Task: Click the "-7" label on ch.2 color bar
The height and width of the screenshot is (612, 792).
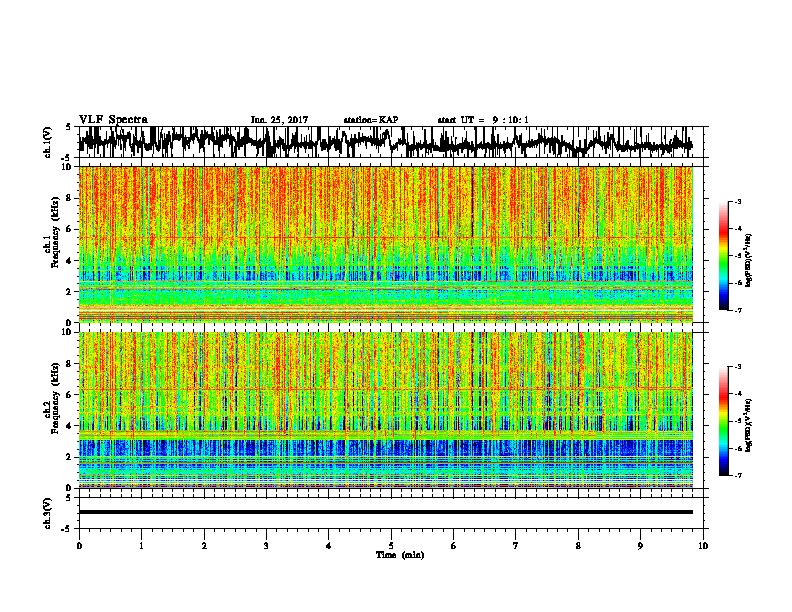Action: [737, 475]
